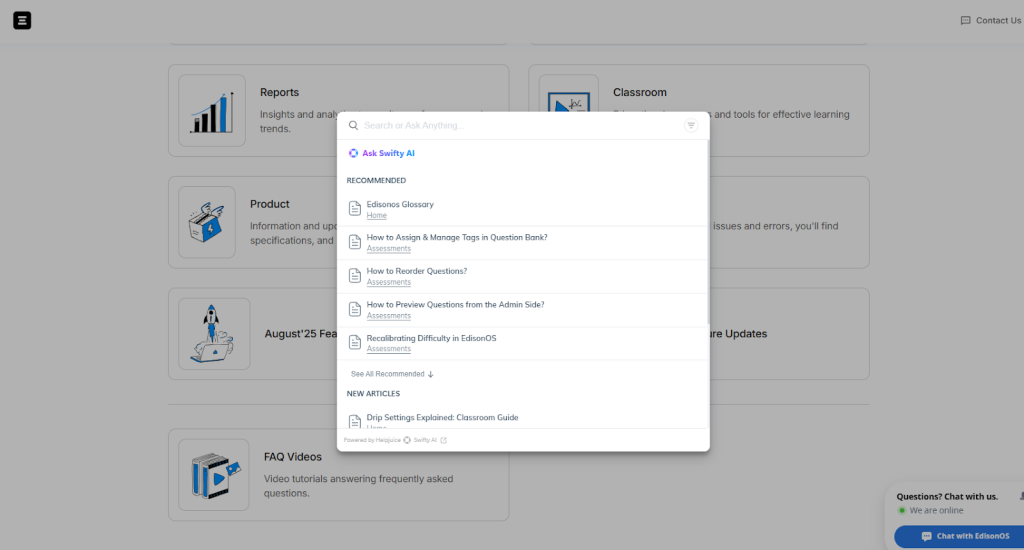
Task: Open How to Reorder Questions article
Action: click(417, 271)
